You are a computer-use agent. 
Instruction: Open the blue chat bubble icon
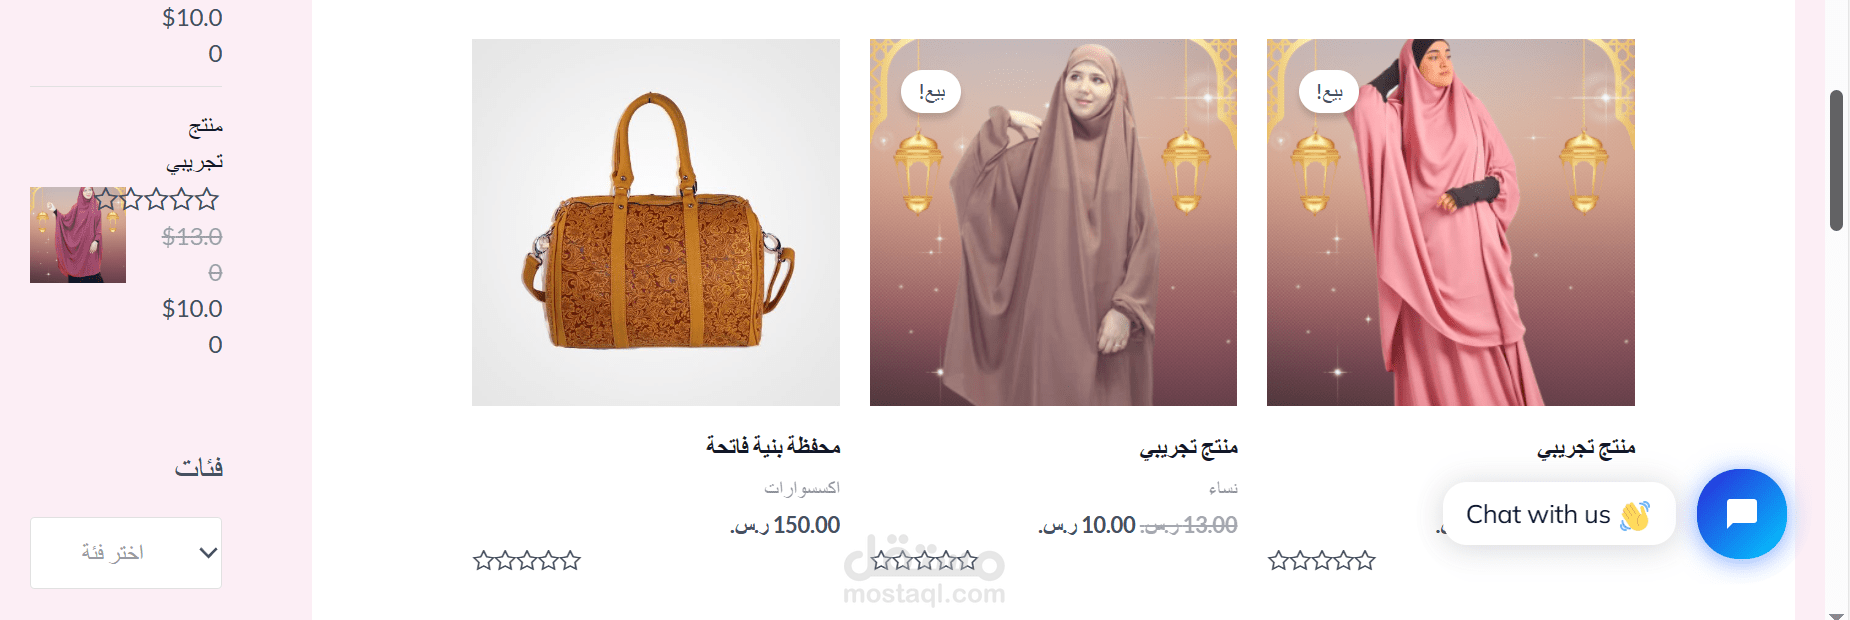[x=1741, y=514]
